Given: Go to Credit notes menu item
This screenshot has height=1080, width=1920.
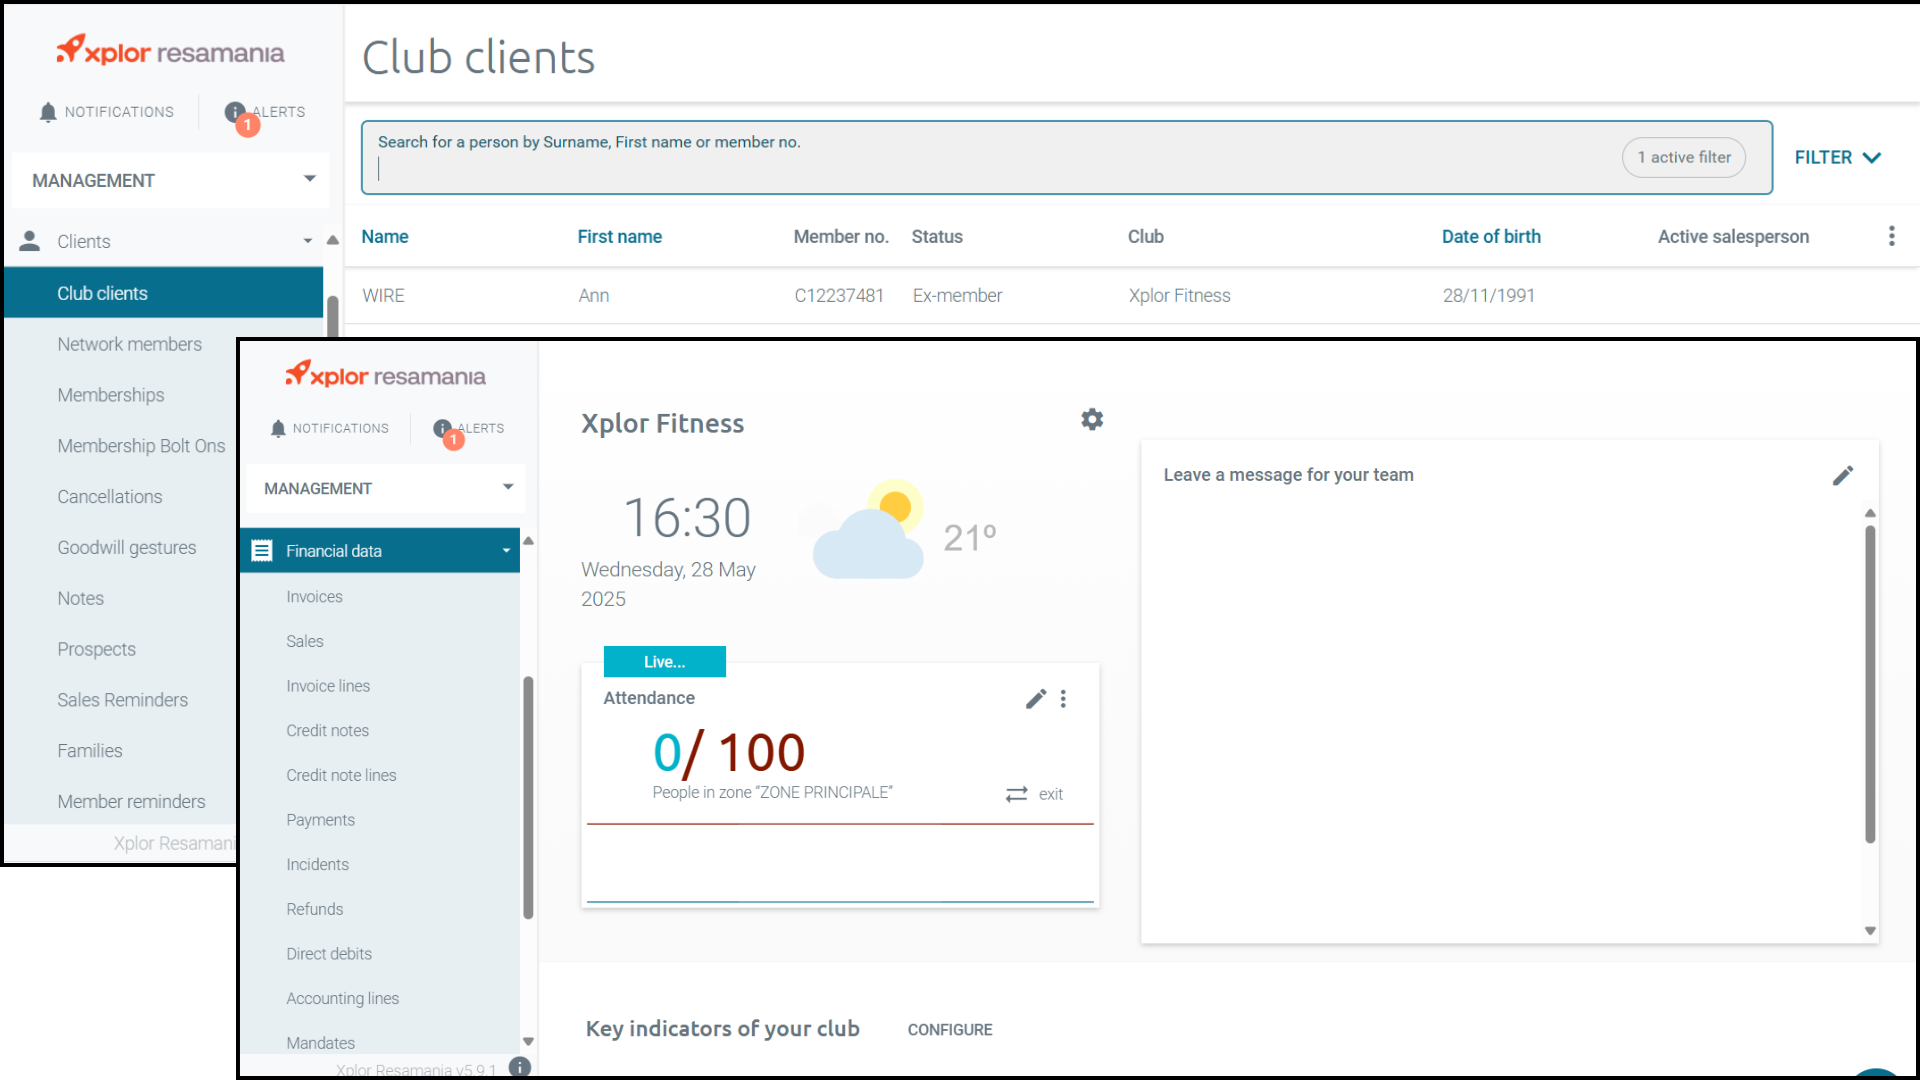Looking at the screenshot, I should 328,731.
